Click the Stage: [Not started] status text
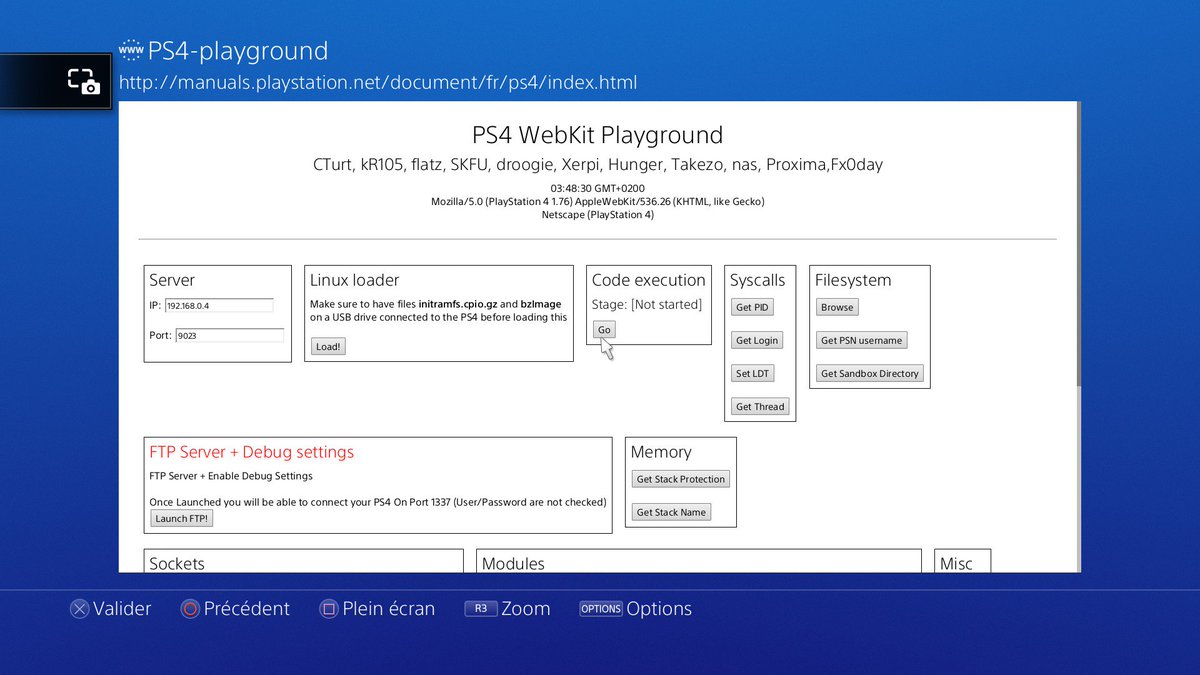 647,304
